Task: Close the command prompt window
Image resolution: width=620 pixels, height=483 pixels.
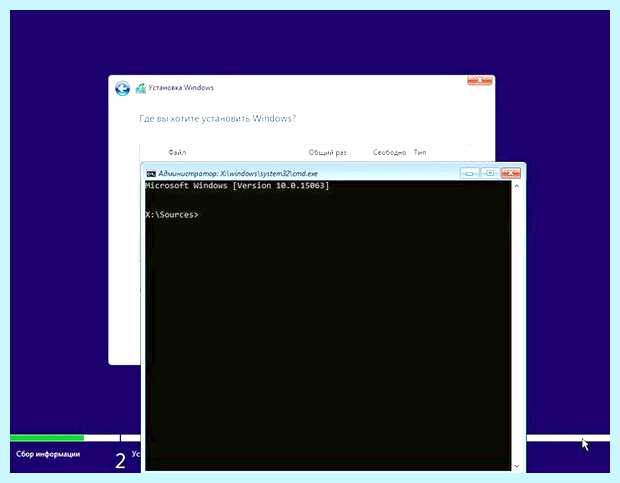Action: [x=511, y=173]
